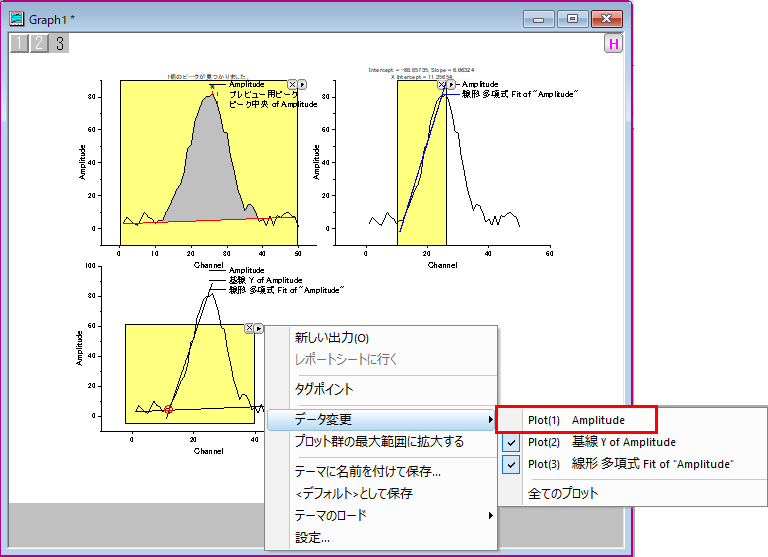
Task: Click the magenta H indicator icon
Action: pyautogui.click(x=613, y=44)
